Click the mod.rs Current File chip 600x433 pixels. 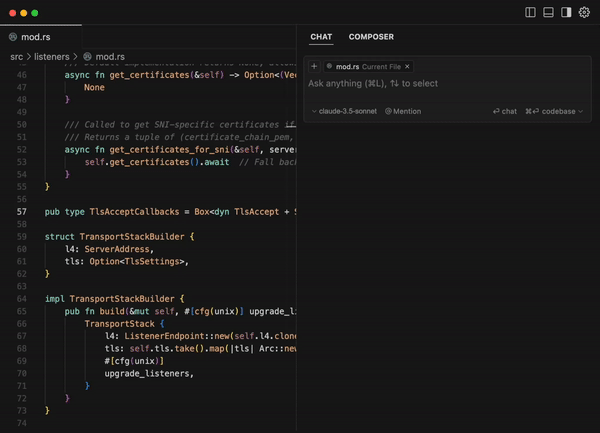pyautogui.click(x=368, y=67)
